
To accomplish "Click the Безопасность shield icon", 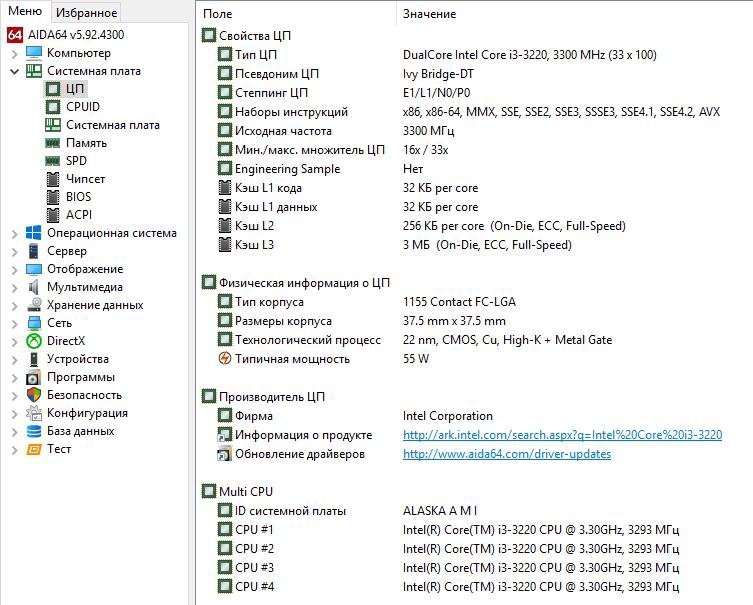I will pyautogui.click(x=34, y=395).
